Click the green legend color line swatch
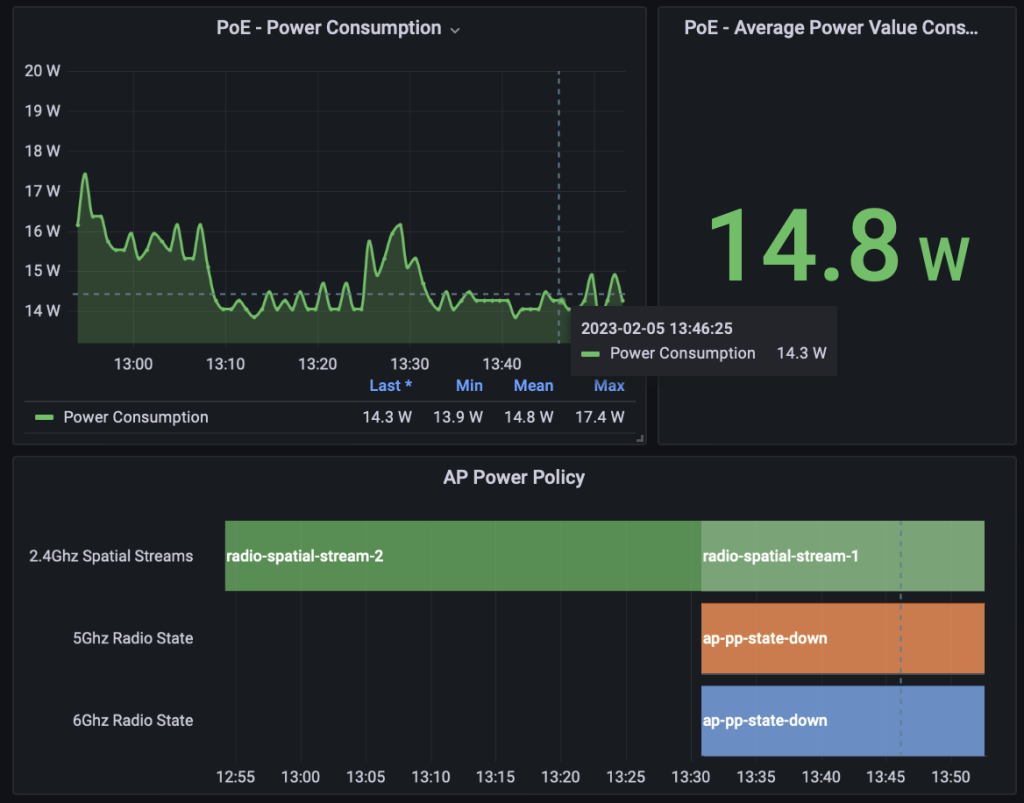Viewport: 1024px width, 803px height. (x=44, y=418)
